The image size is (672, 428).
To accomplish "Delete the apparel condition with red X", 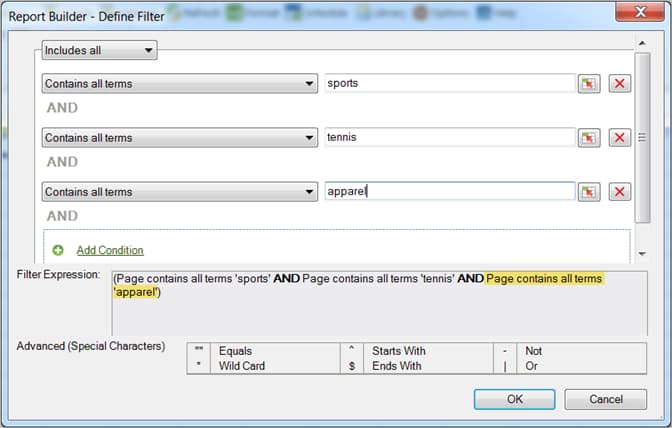I will 620,192.
